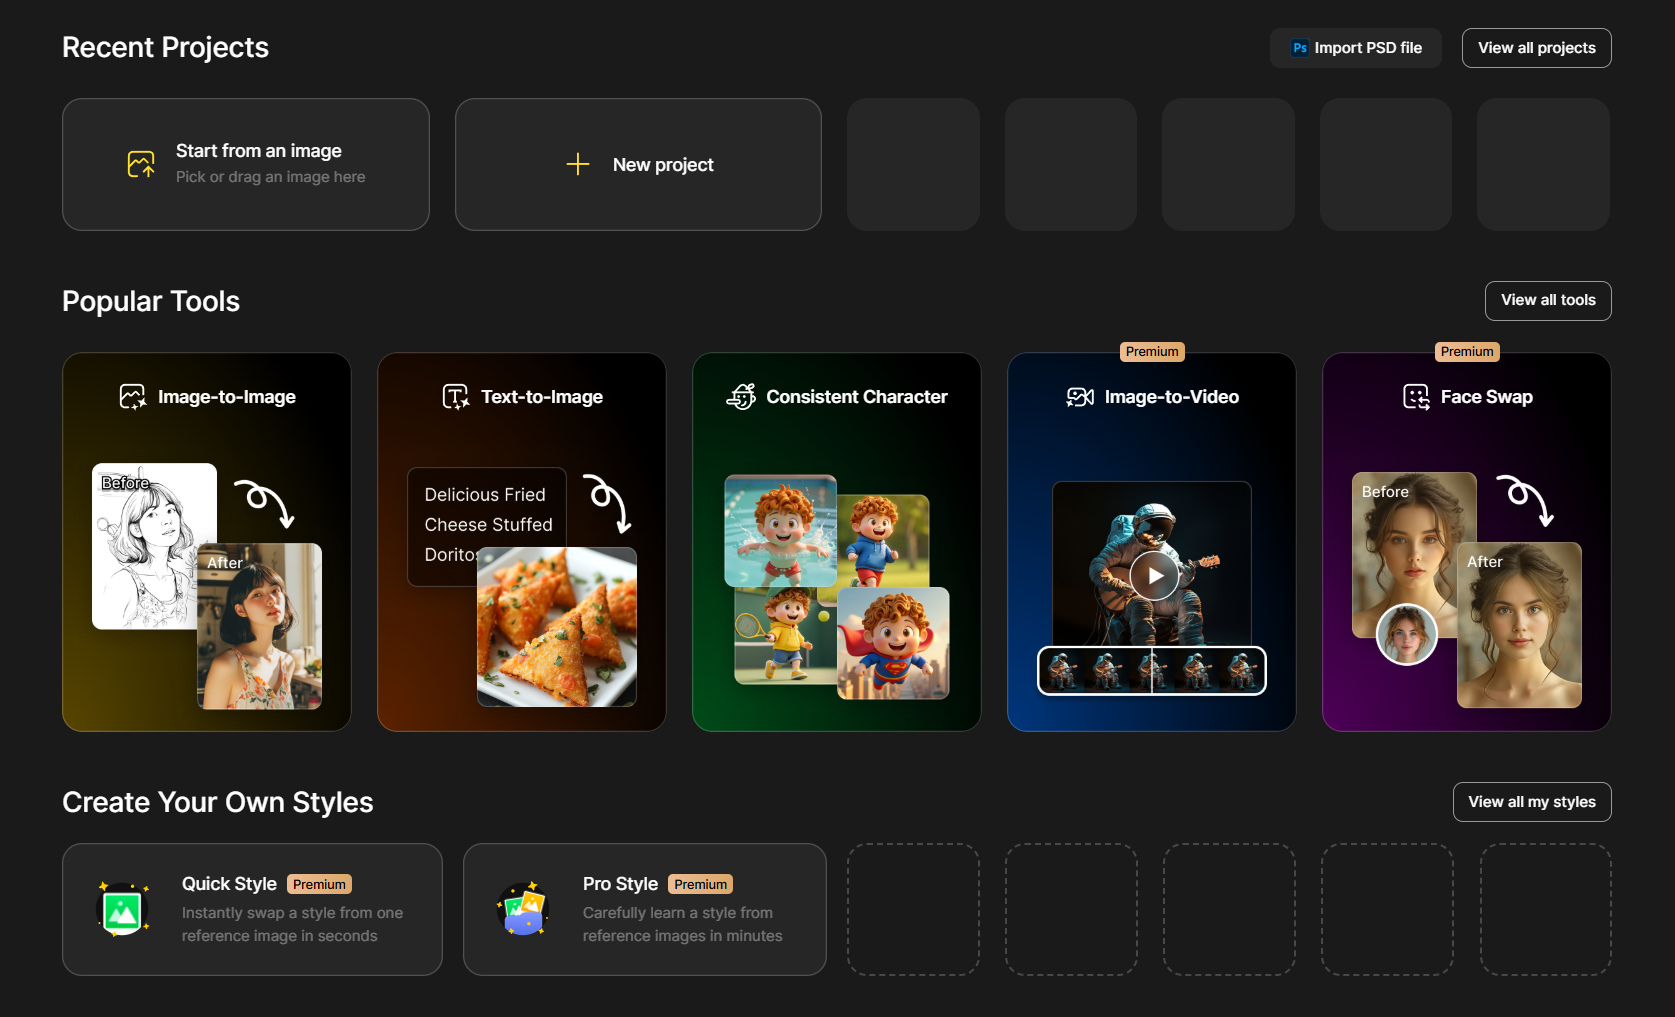This screenshot has width=1675, height=1017.
Task: Click "Carefully learn a style from" description
Action: (678, 913)
